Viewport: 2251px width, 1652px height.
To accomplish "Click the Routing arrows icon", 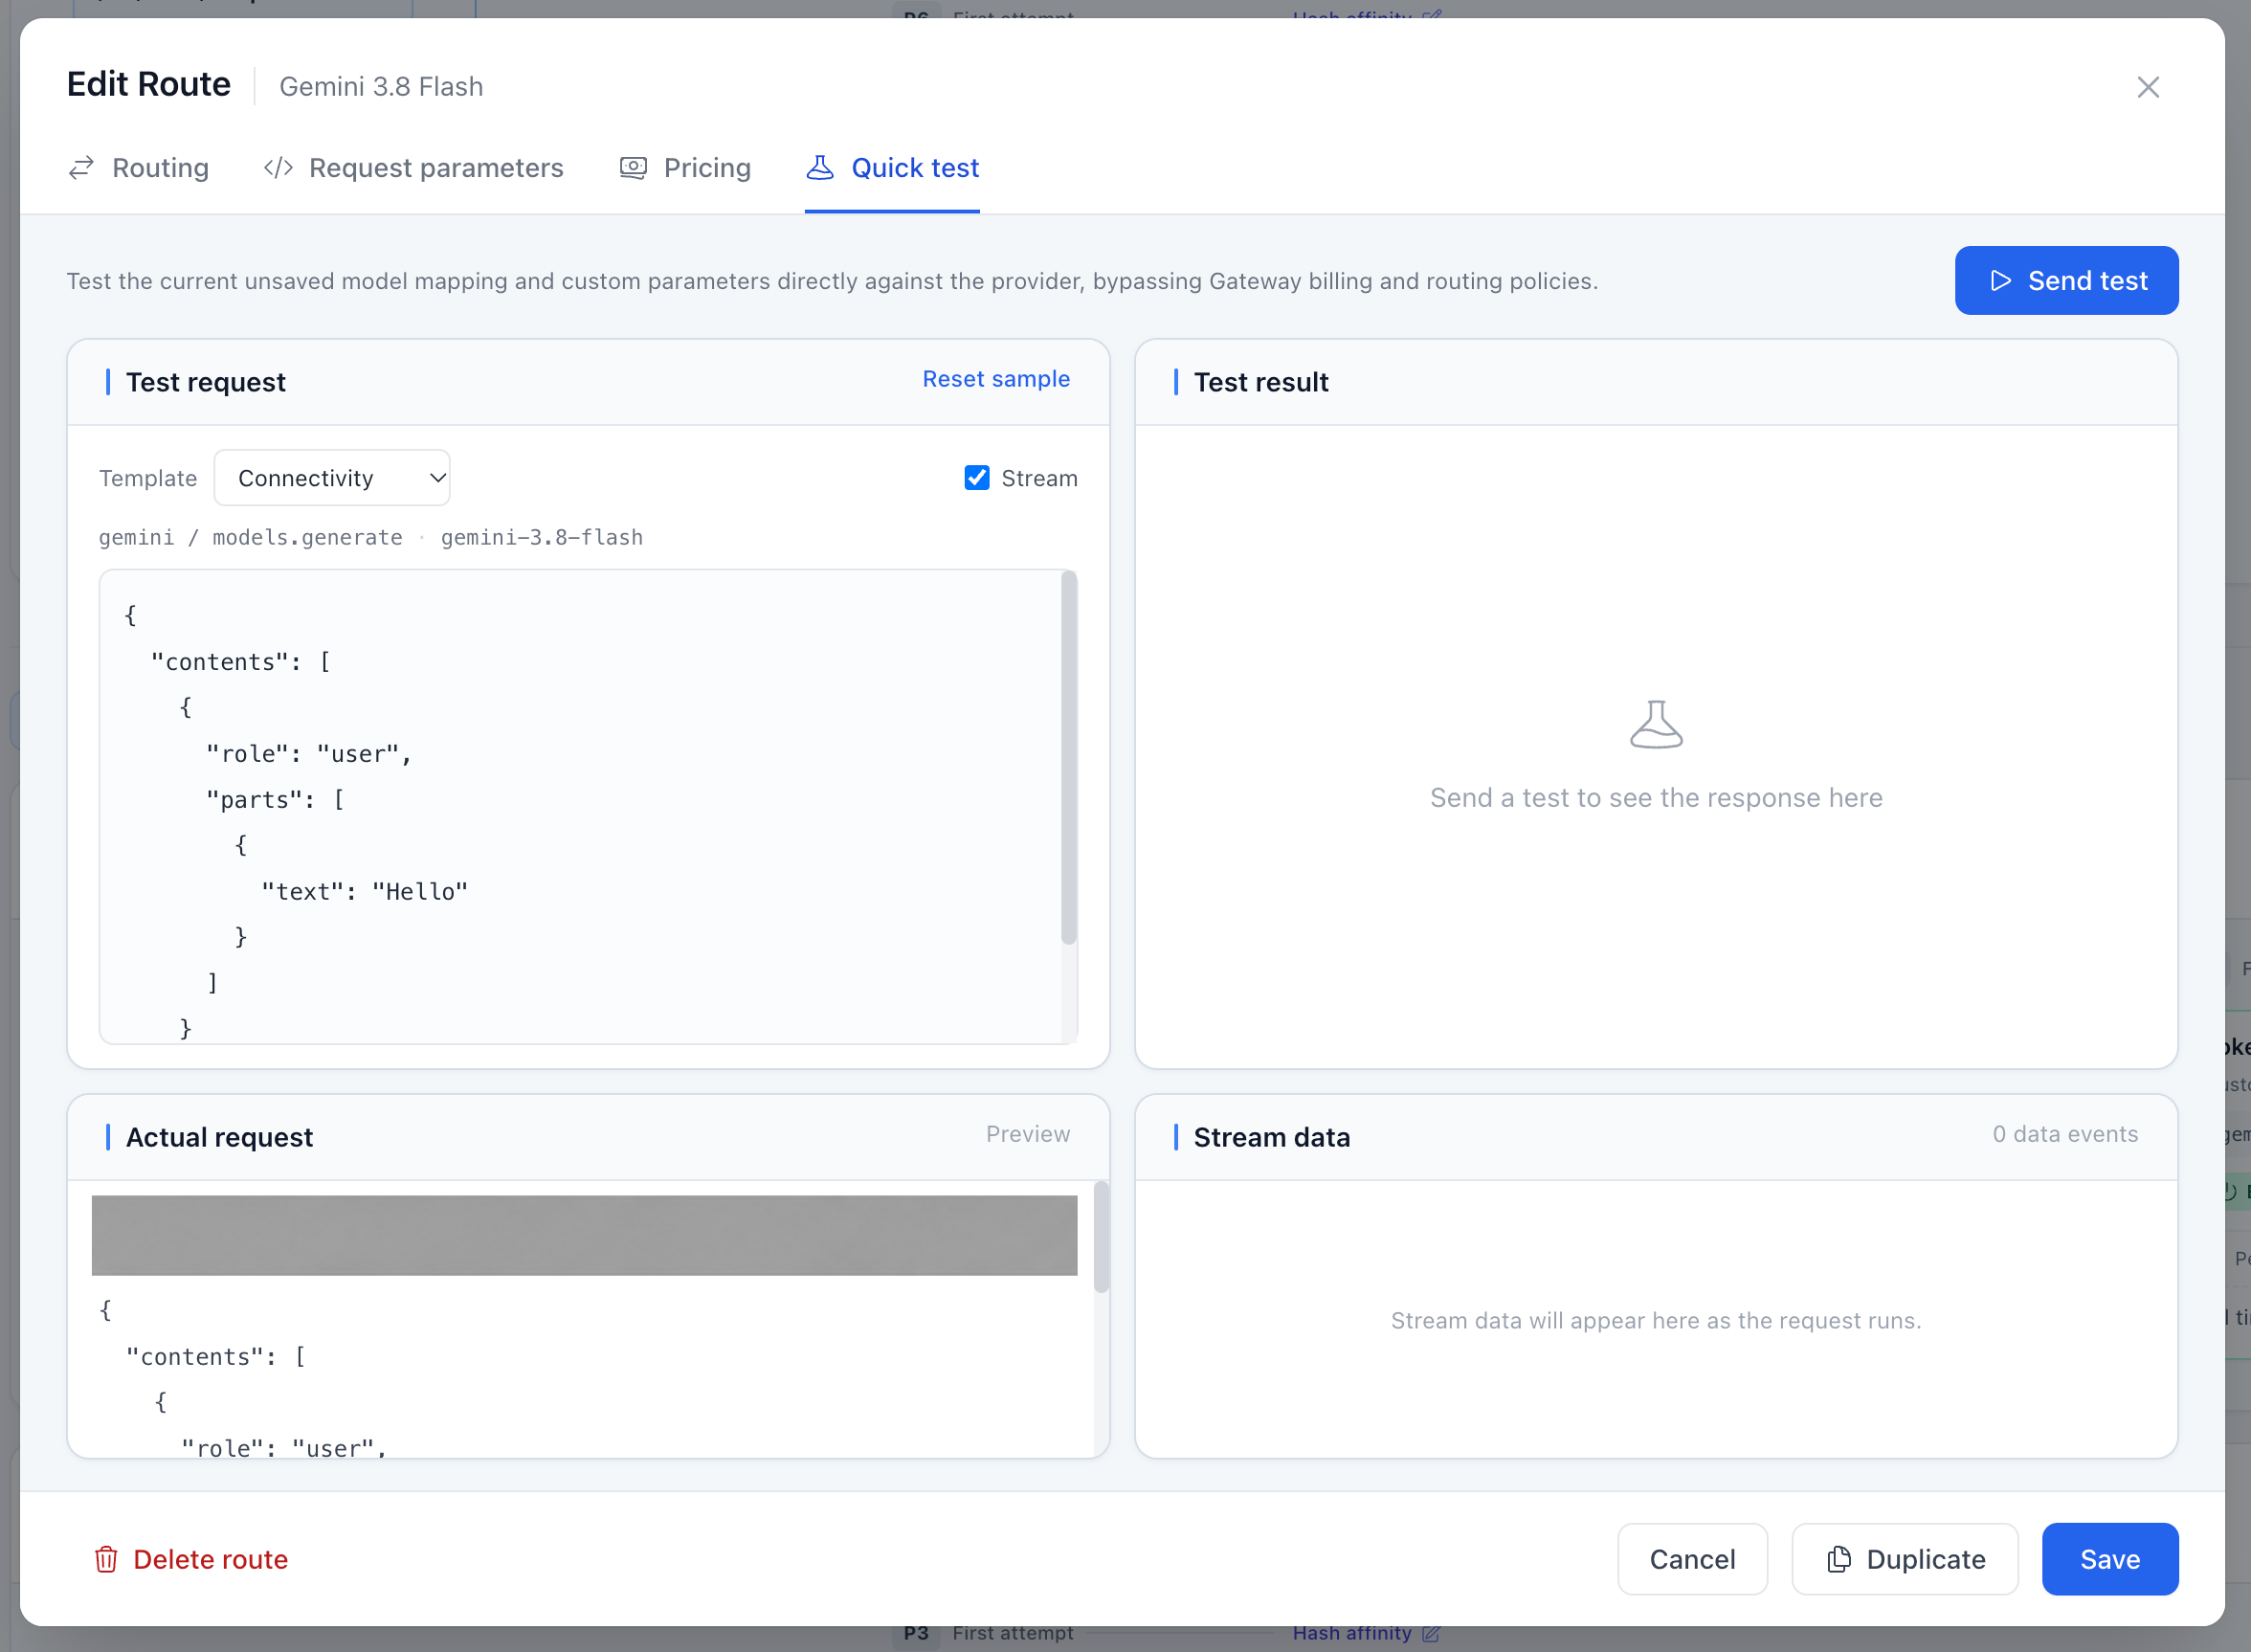I will 81,168.
